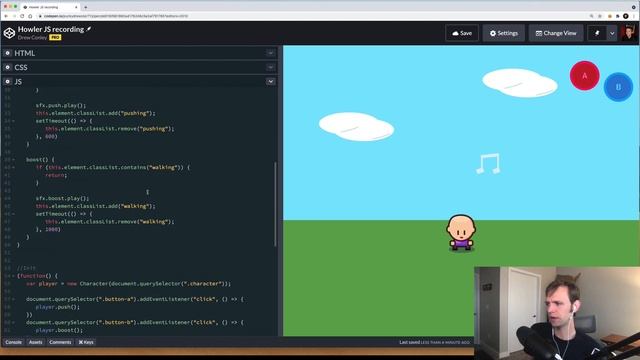Click Change View button

[556, 33]
